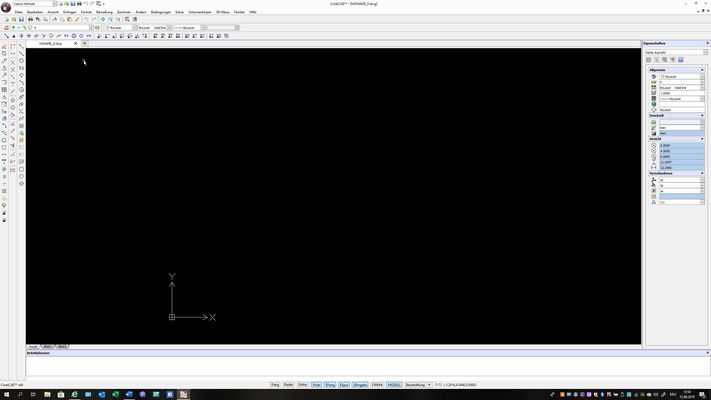Click the first snap icon in the snap toolbar
Image resolution: width=711 pixels, height=400 pixels.
6,36
